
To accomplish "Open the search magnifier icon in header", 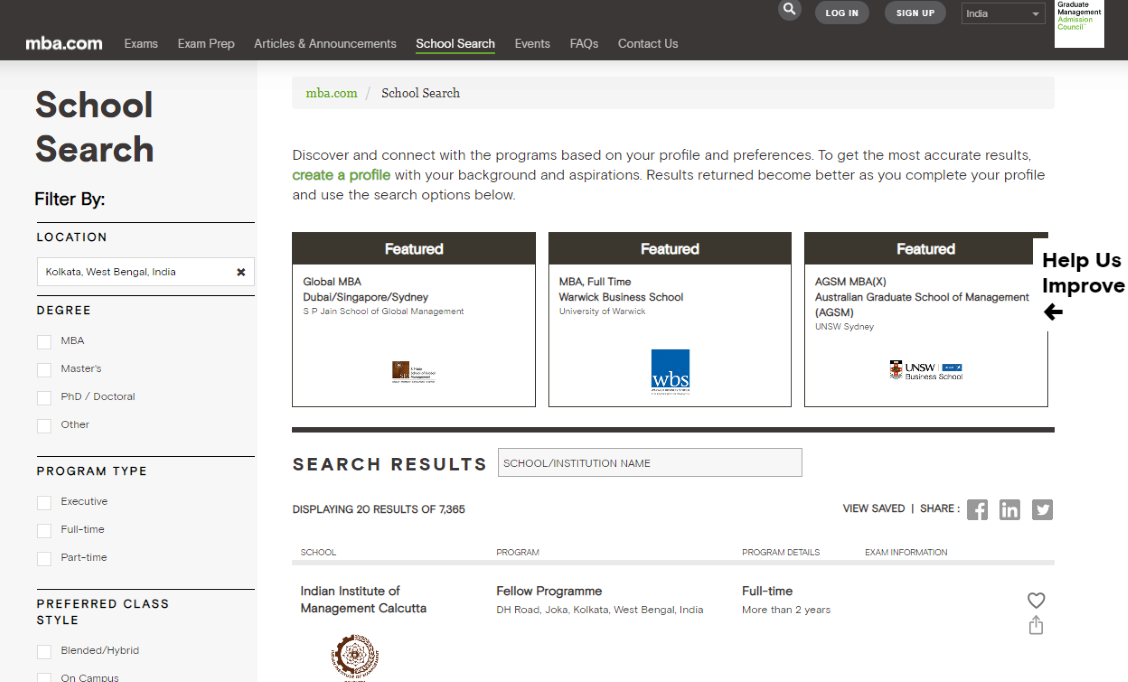I will coord(789,9).
